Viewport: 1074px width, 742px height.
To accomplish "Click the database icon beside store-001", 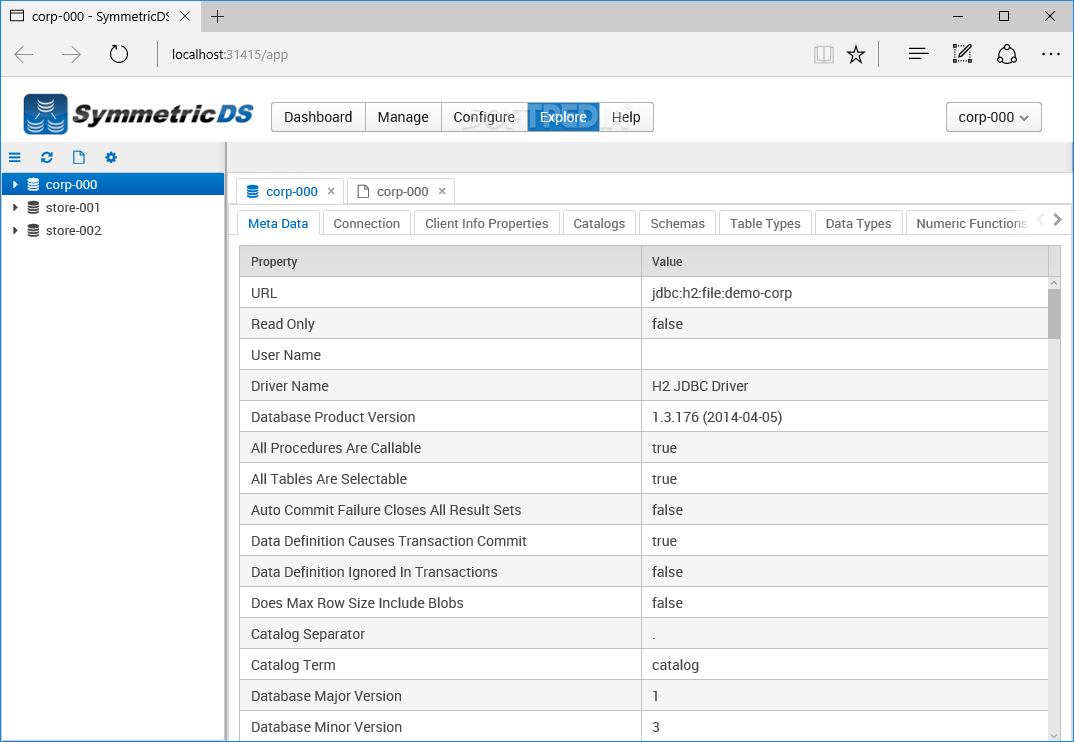I will tap(33, 208).
